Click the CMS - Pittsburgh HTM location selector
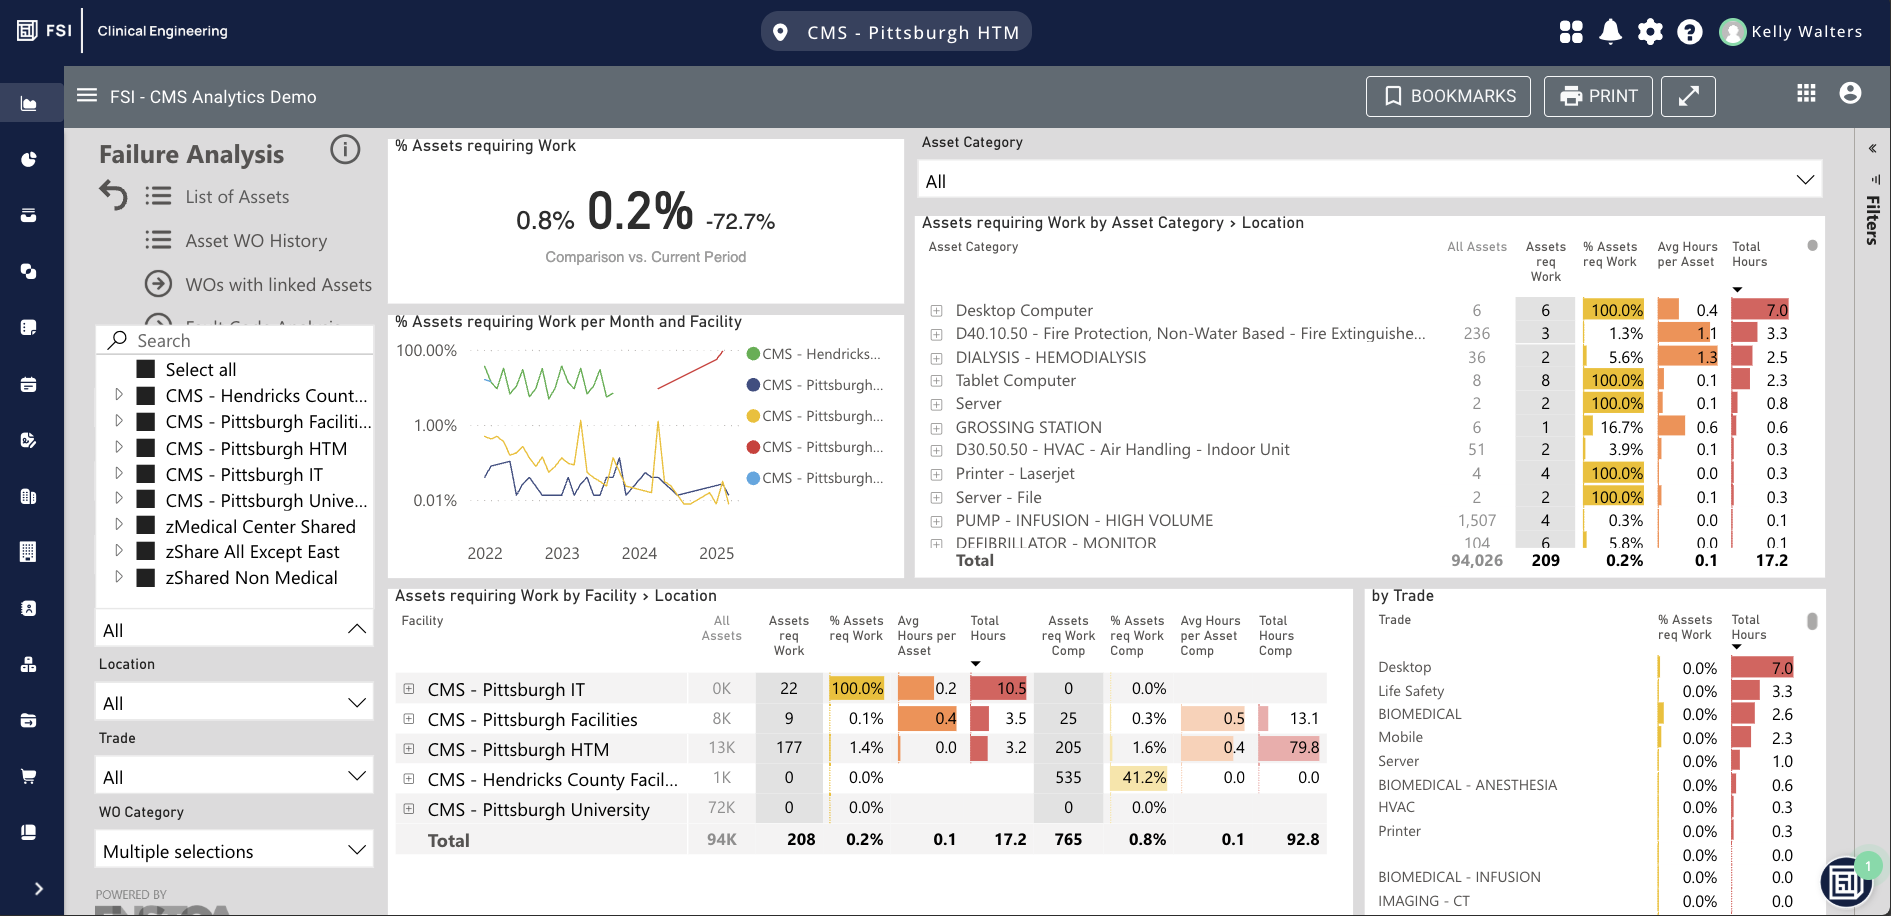The width and height of the screenshot is (1891, 916). click(896, 32)
